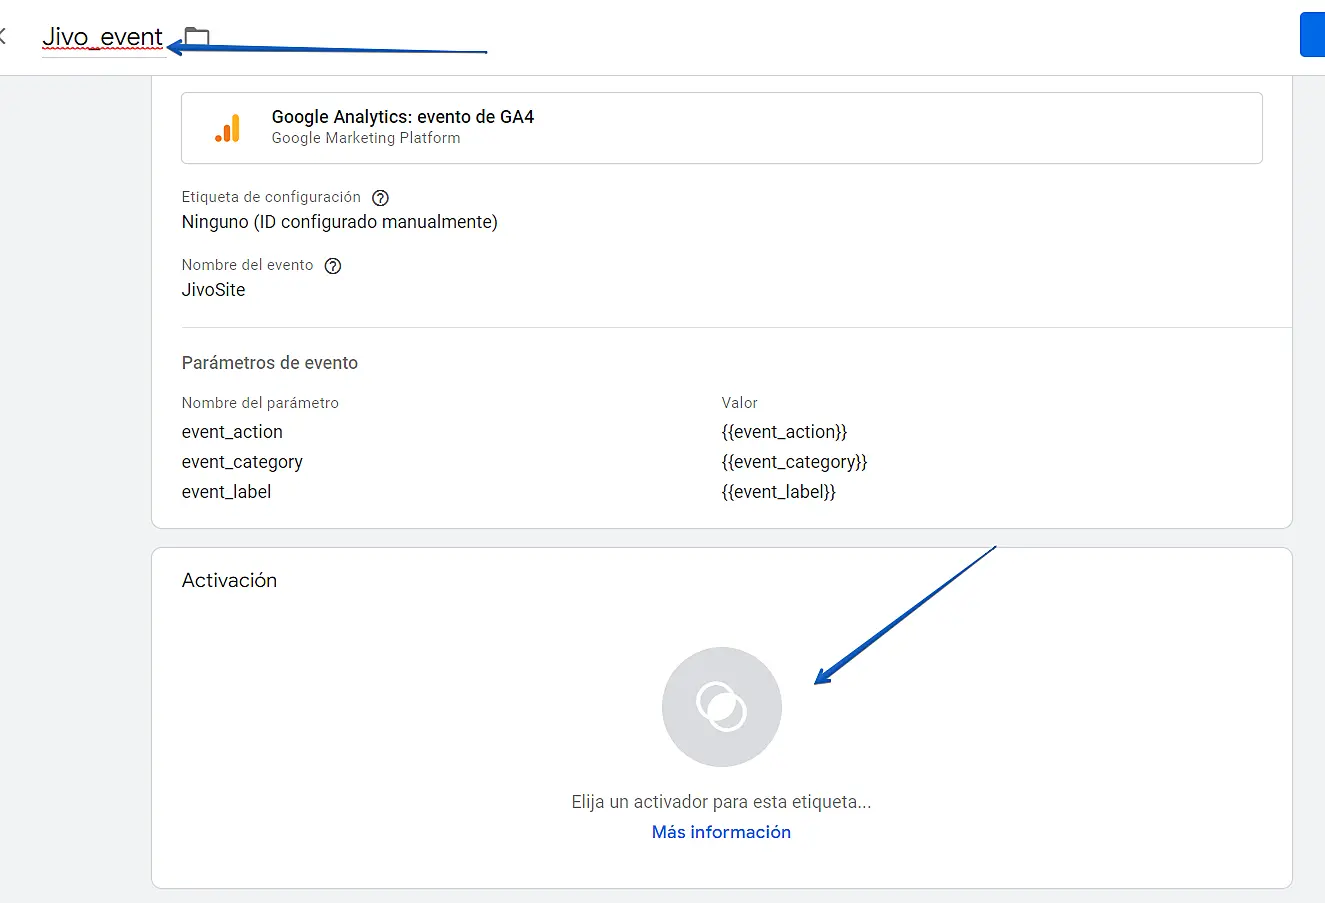The height and width of the screenshot is (903, 1325).
Task: Select the event_action parameter name
Action: [232, 432]
